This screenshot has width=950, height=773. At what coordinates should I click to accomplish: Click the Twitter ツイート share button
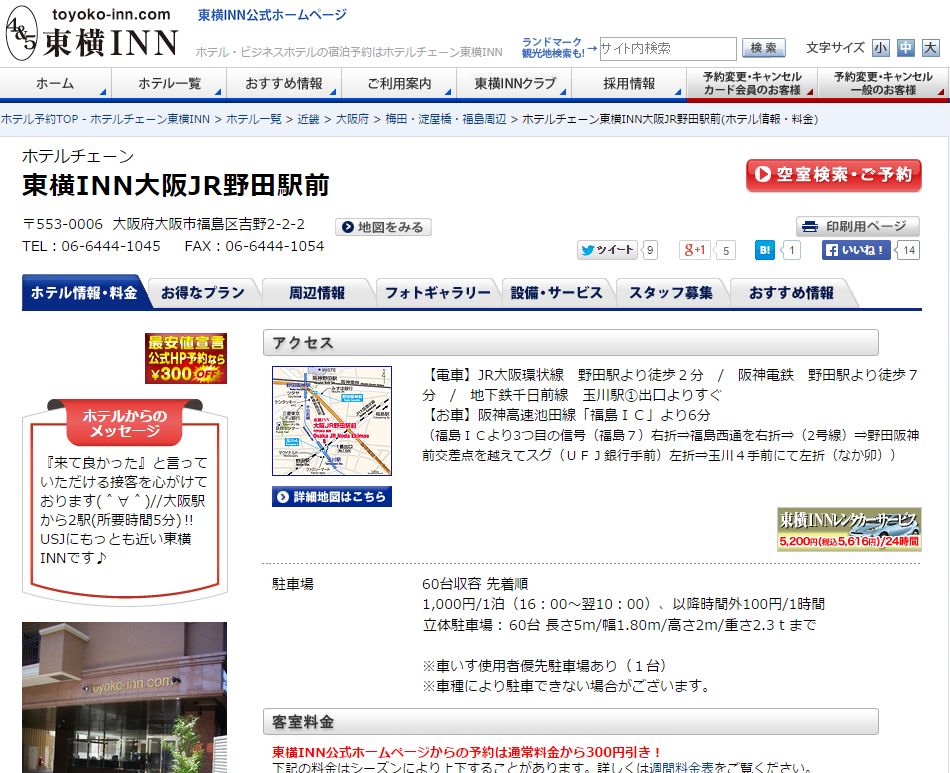point(607,250)
